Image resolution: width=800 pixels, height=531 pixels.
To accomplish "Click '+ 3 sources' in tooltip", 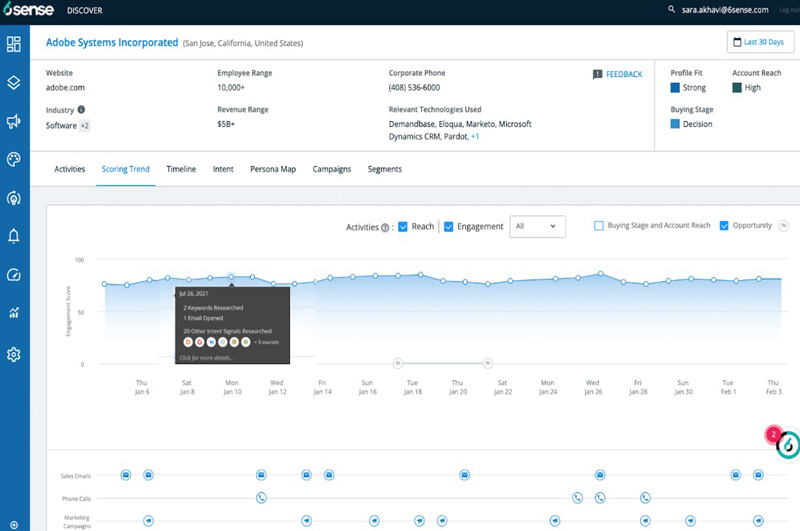I will (266, 342).
